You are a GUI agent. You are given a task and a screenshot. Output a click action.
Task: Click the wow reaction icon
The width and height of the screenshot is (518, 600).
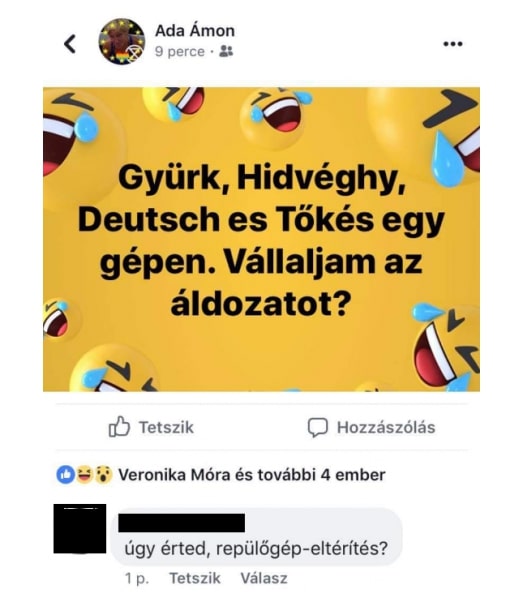point(103,475)
